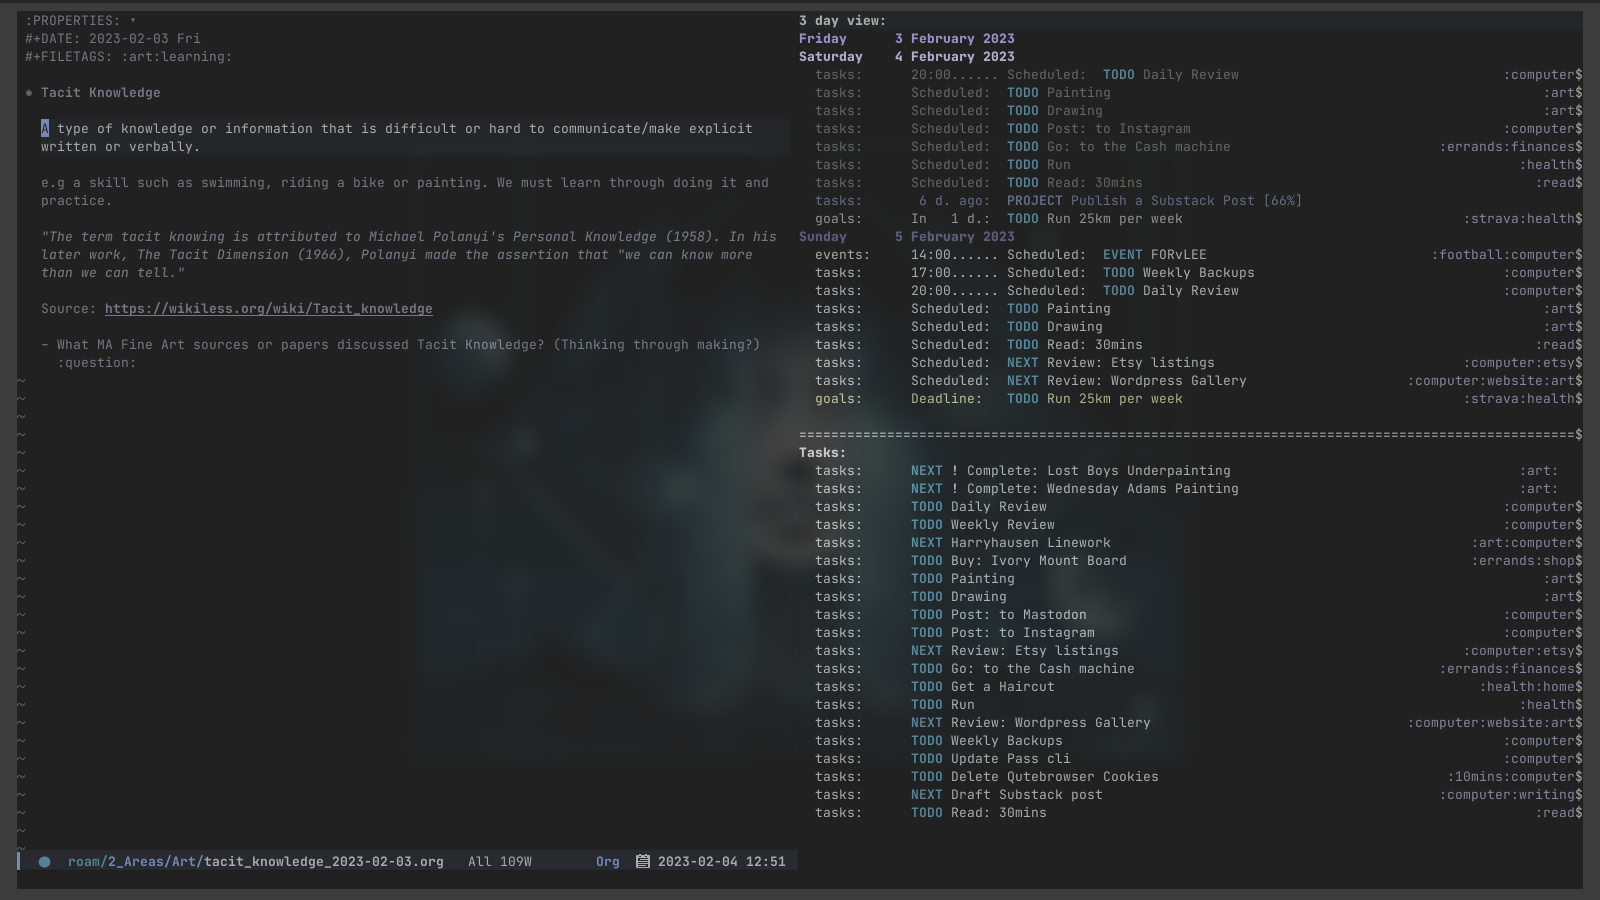The image size is (1600, 900).
Task: Select the Friday 3 February 2023 date header
Action: tap(907, 39)
